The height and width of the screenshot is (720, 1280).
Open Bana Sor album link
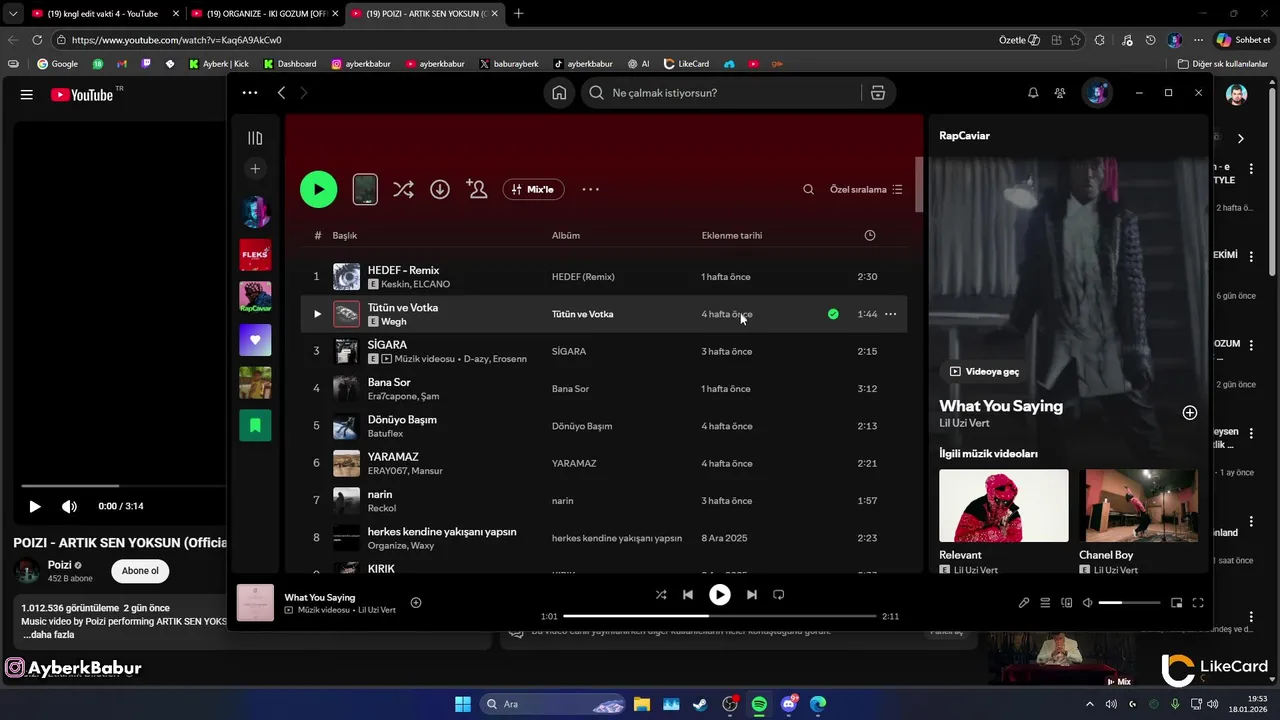(x=570, y=389)
